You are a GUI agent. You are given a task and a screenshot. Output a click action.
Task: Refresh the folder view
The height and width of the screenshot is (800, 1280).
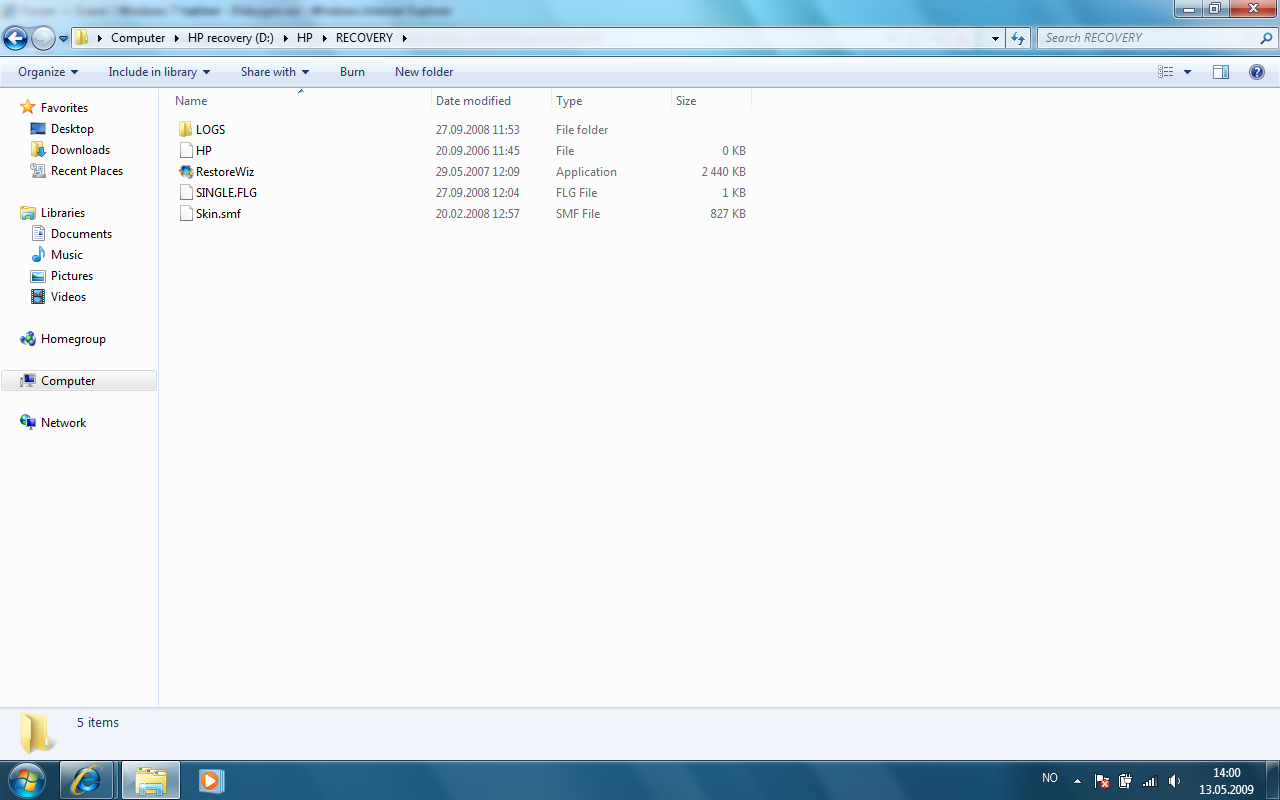click(1018, 38)
